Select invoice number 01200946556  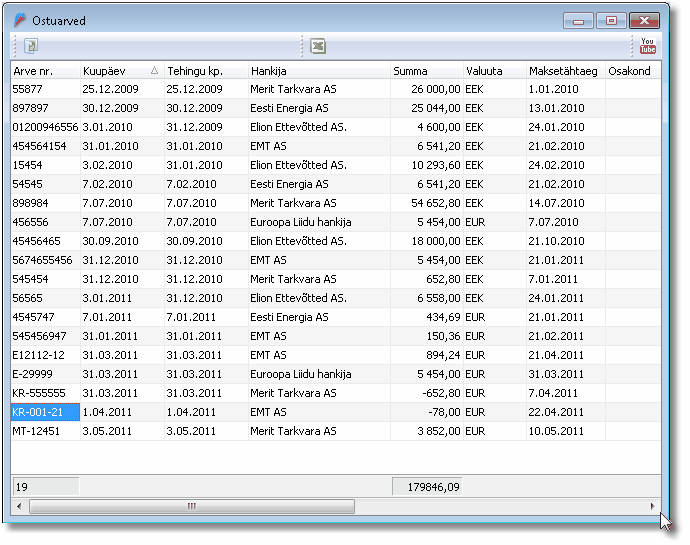[45, 127]
